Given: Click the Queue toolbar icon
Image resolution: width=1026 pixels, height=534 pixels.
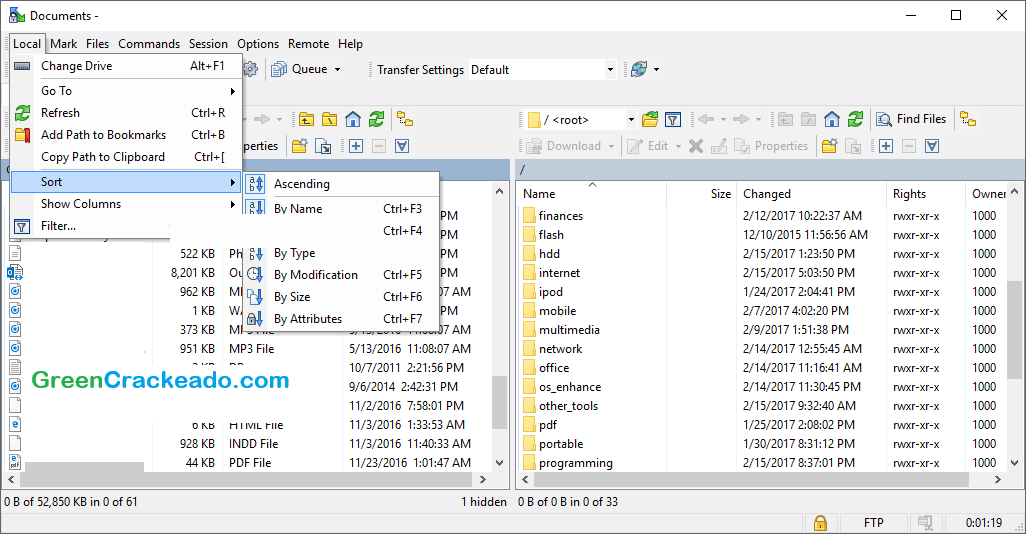Looking at the screenshot, I should (279, 69).
